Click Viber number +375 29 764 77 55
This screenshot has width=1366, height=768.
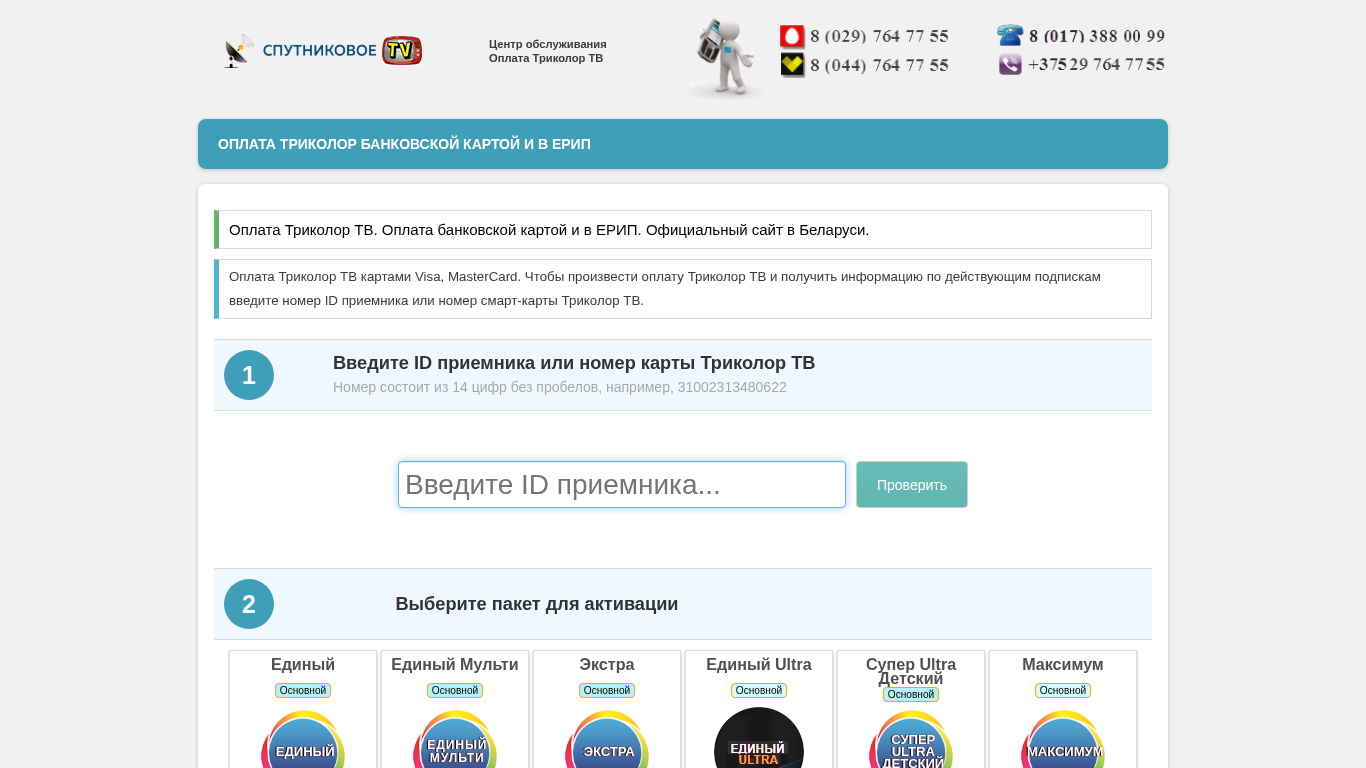(x=1096, y=64)
